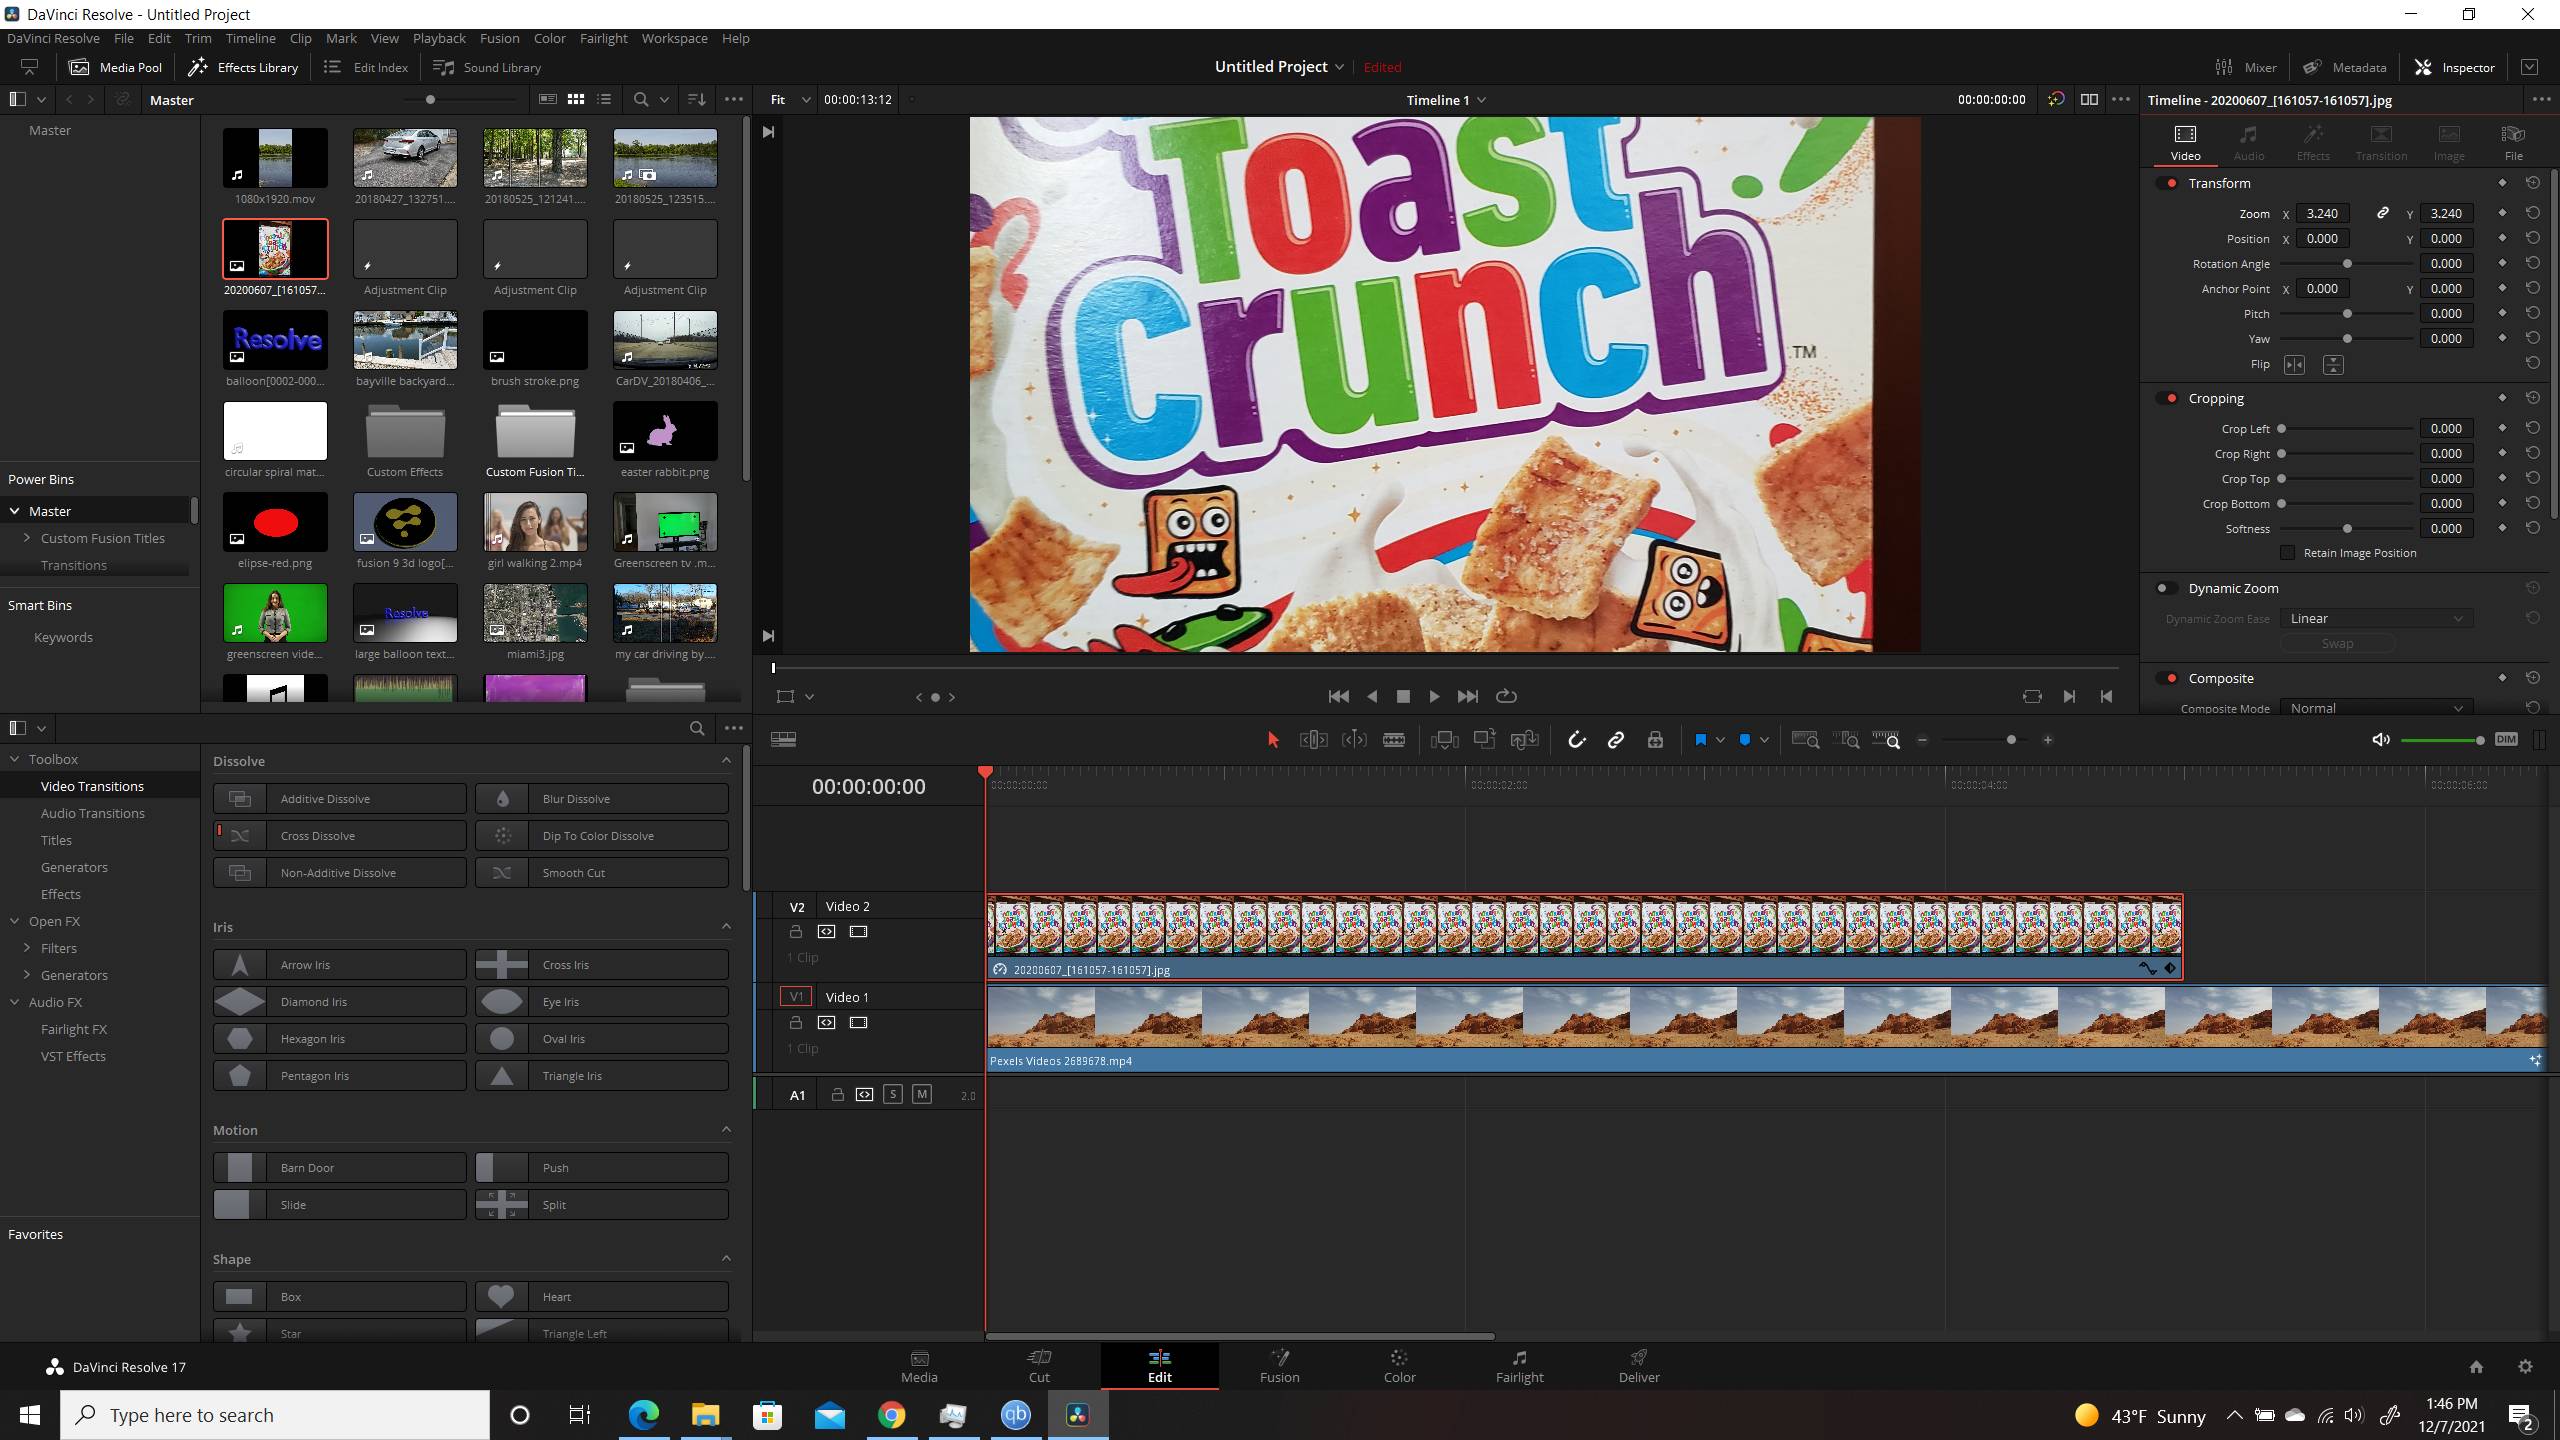Switch to the Color page

tap(1399, 1366)
